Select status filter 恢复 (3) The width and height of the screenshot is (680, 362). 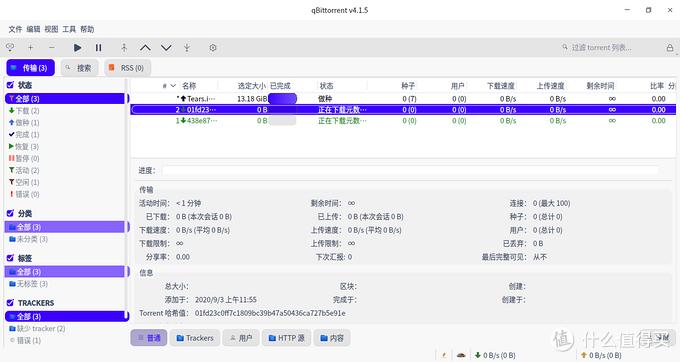[24, 147]
